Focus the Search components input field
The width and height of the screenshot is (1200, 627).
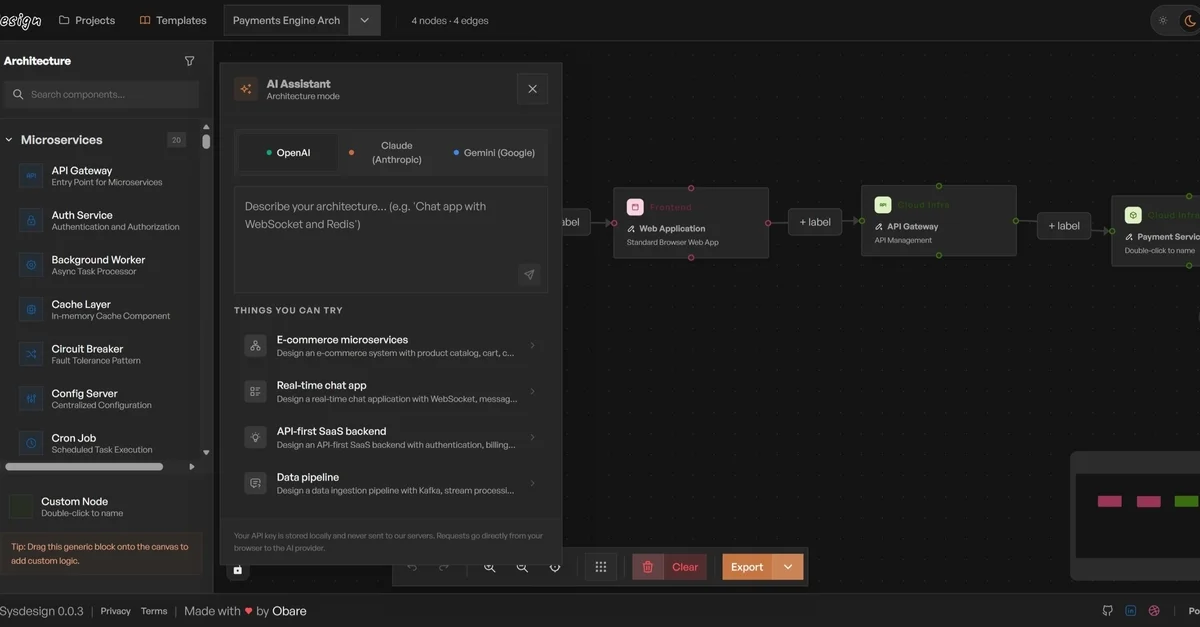tap(110, 94)
